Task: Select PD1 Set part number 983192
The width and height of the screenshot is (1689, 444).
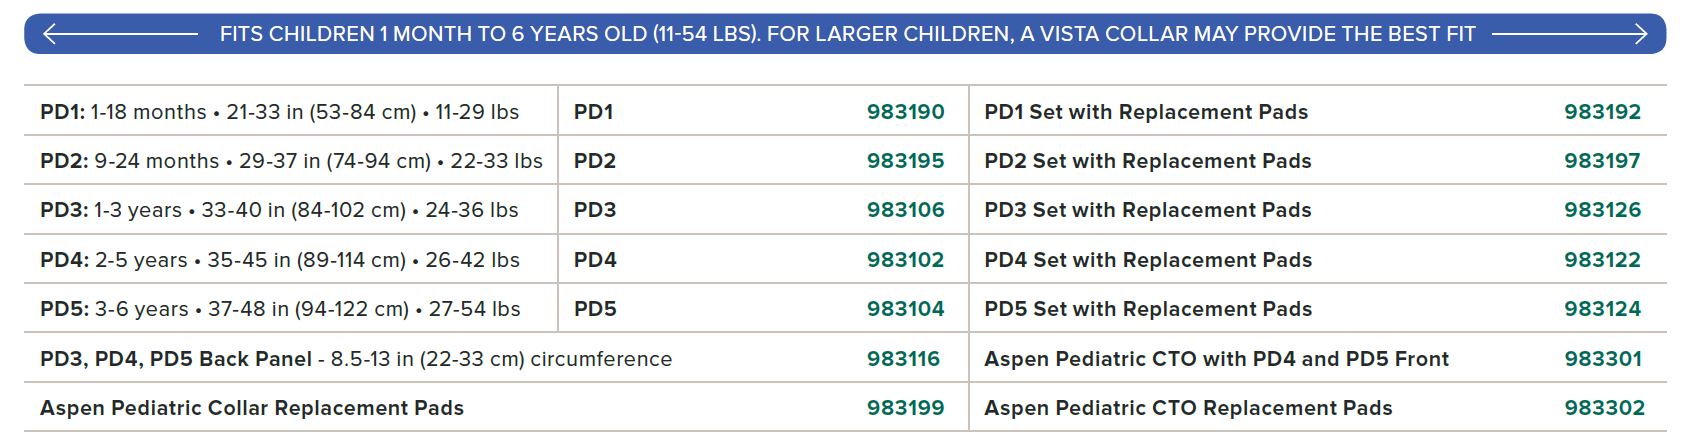Action: [x=1602, y=112]
